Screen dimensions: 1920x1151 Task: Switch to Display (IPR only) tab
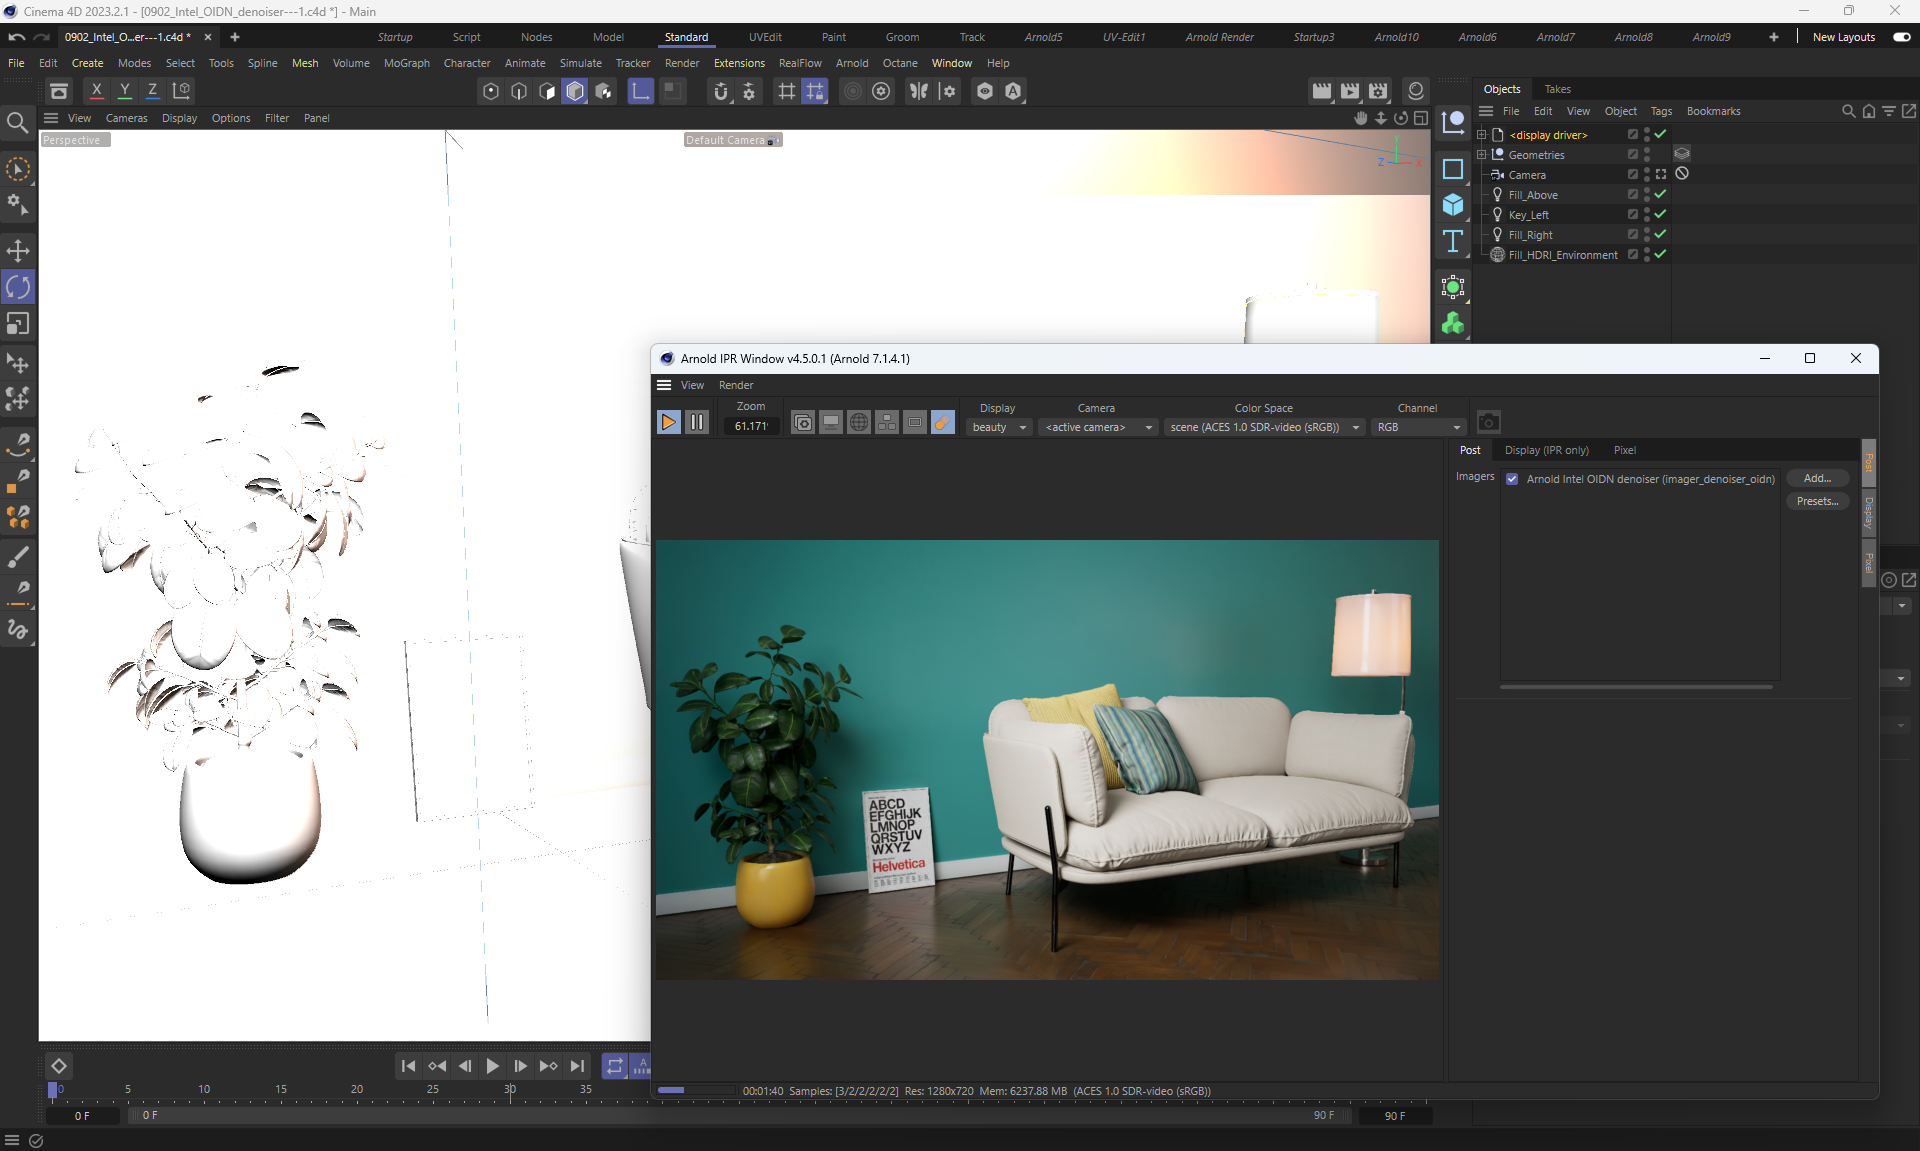click(x=1546, y=450)
